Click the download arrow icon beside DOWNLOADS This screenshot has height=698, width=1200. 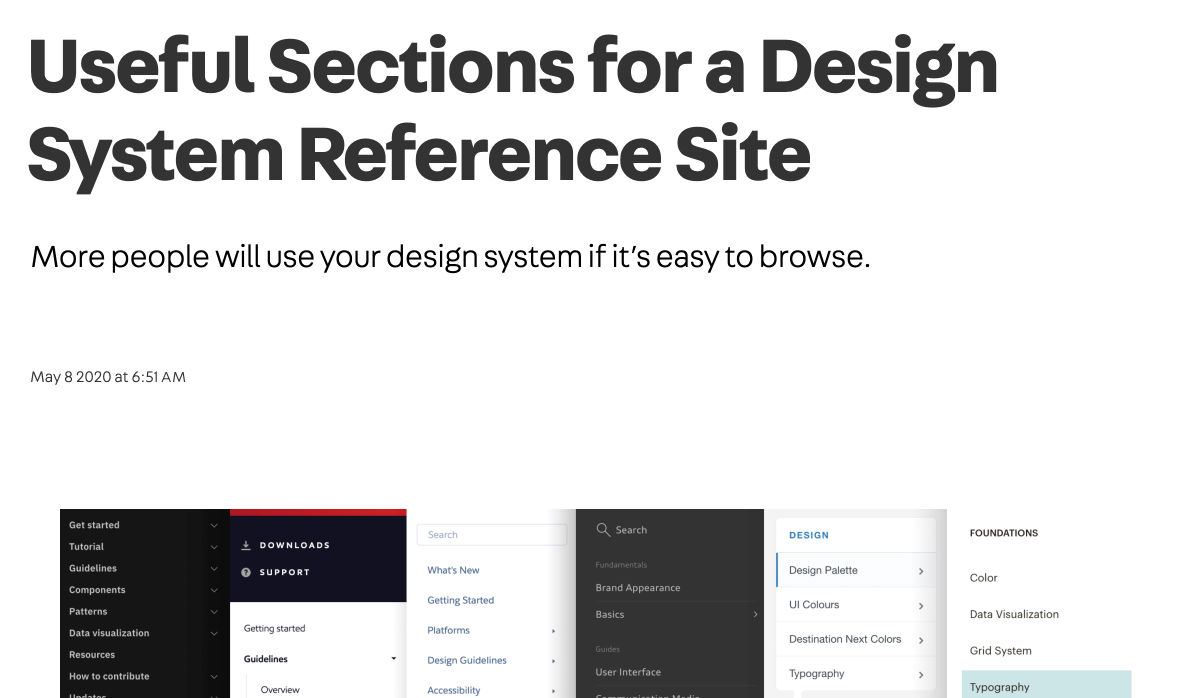[x=246, y=545]
